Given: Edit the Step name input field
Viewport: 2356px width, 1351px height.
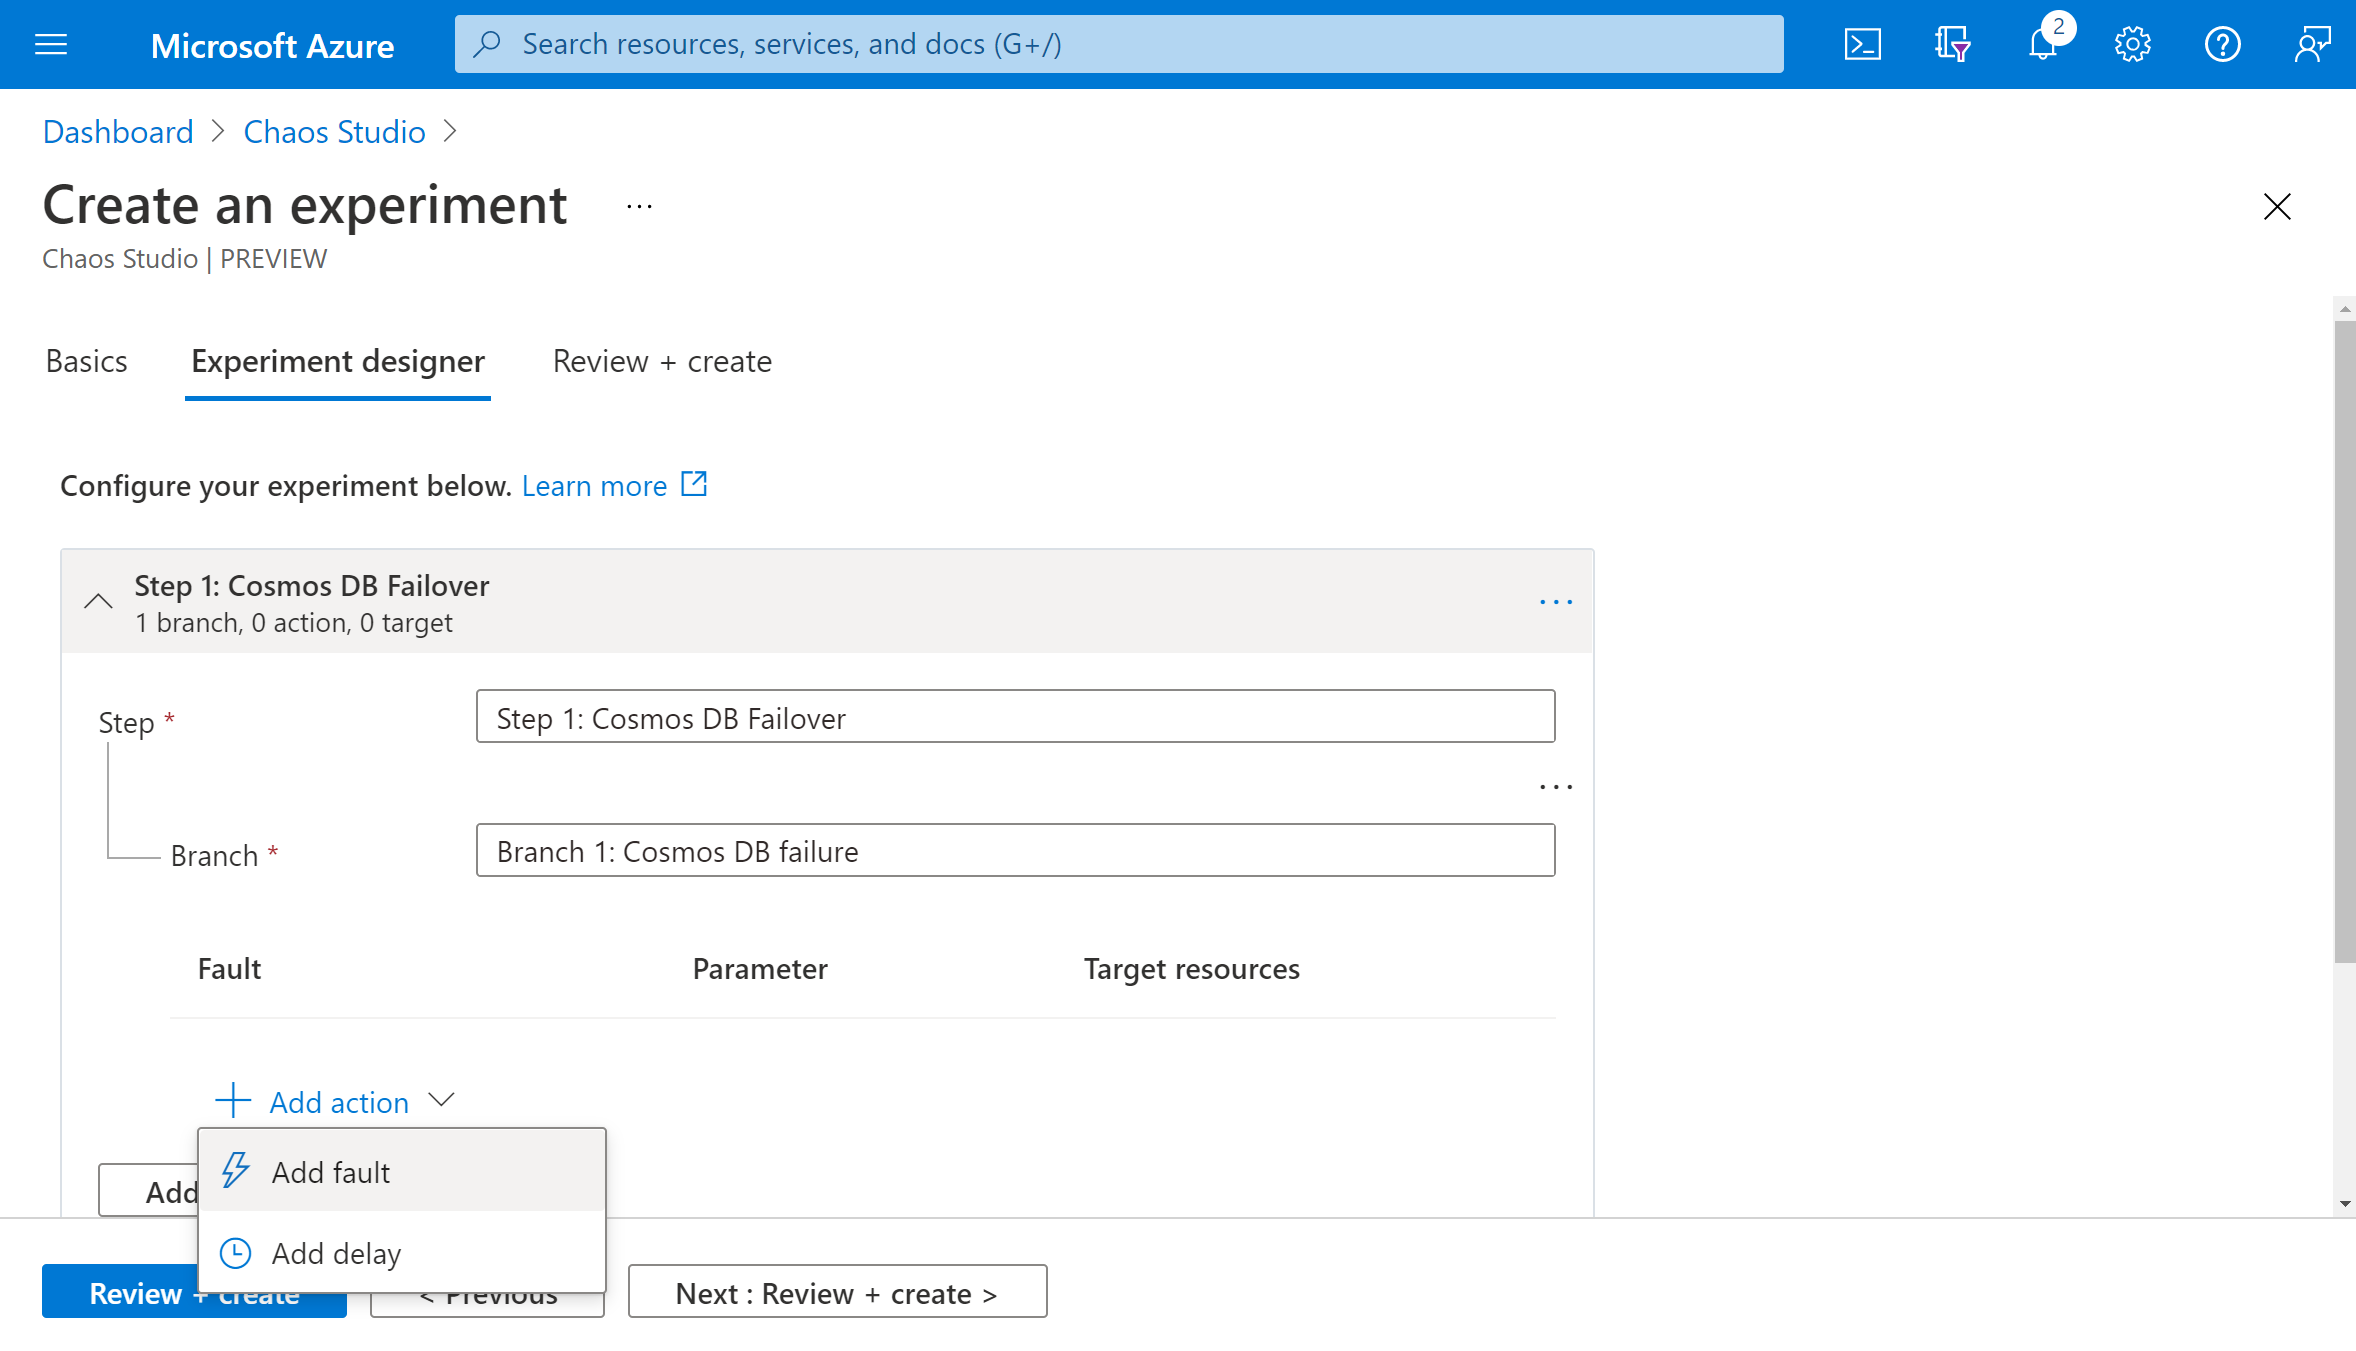Looking at the screenshot, I should (x=1015, y=718).
